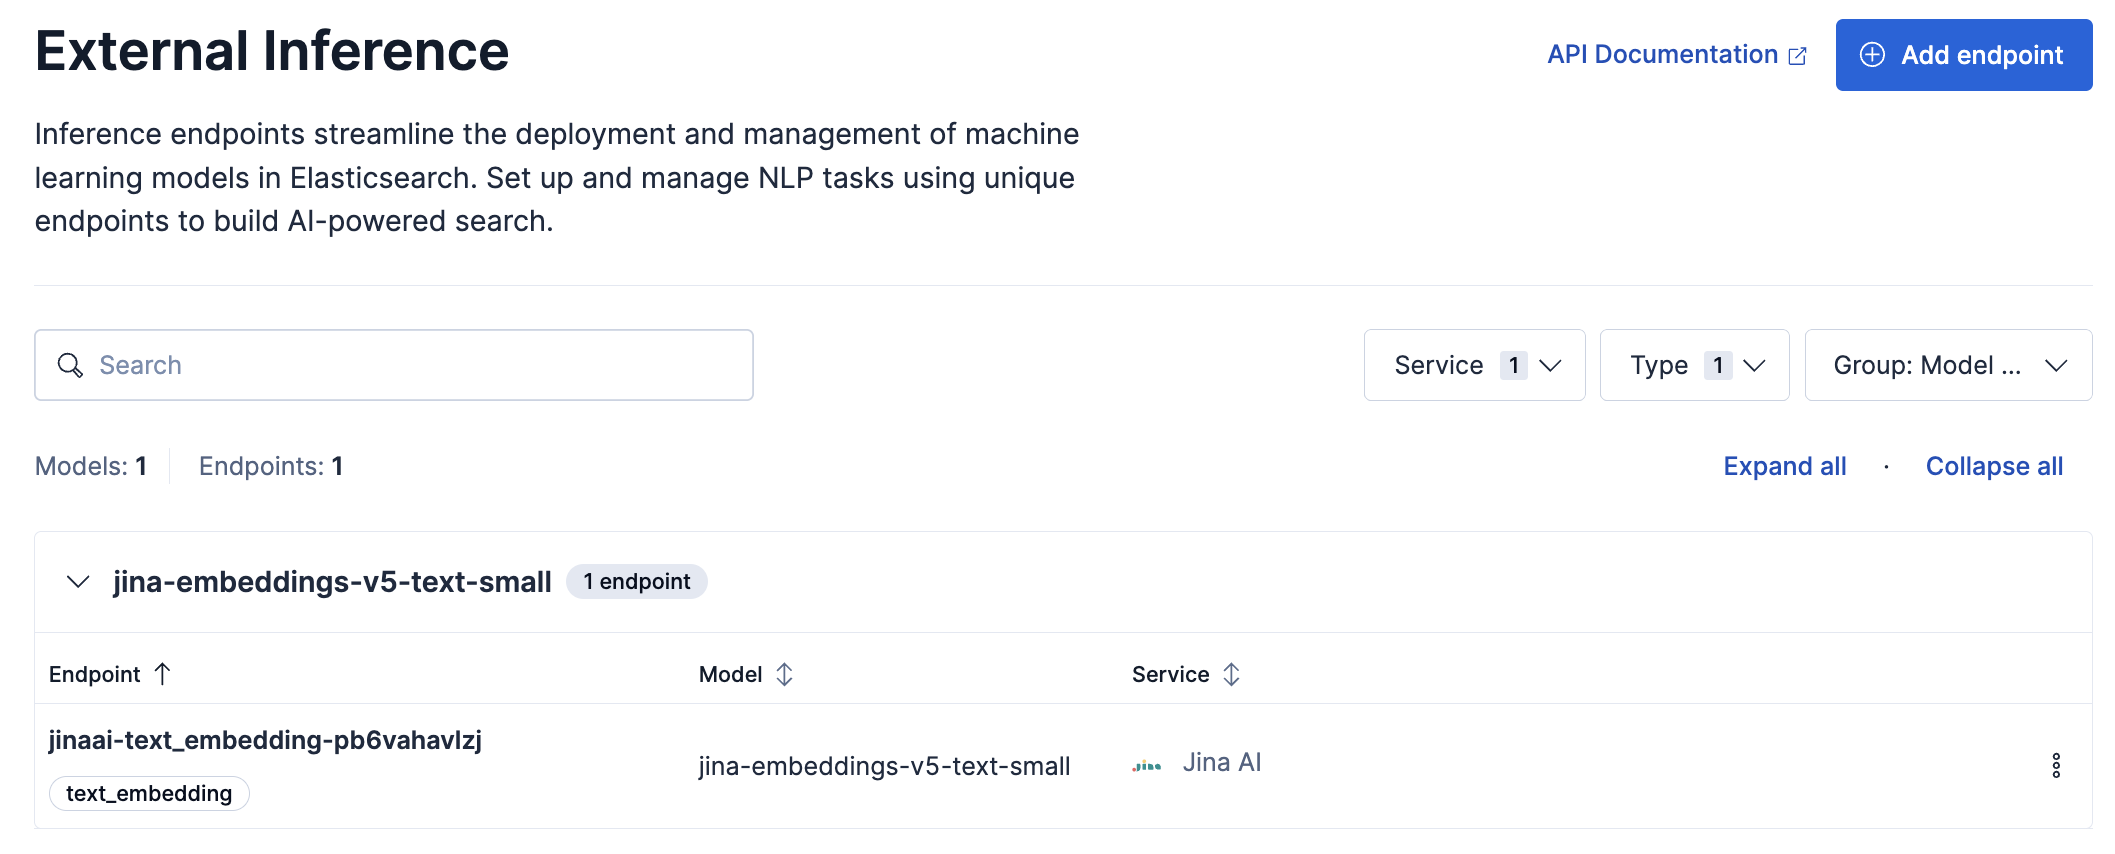Click the jina-embeddings-v5-text-small group title
2115x854 pixels.
[332, 582]
